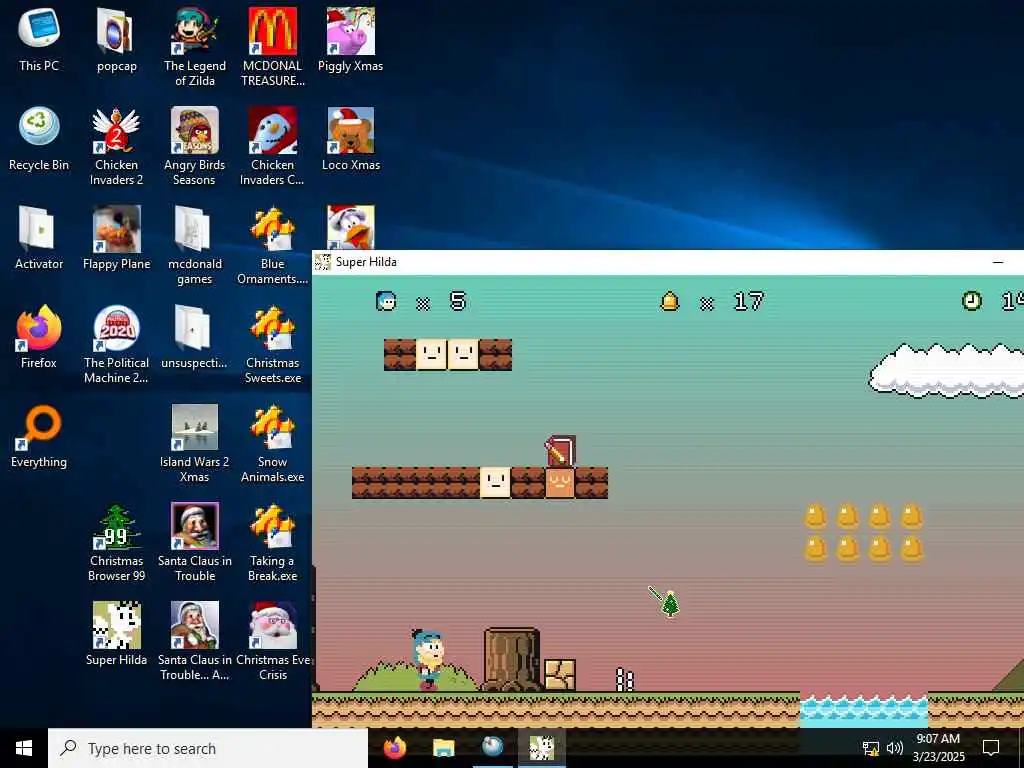Viewport: 1024px width, 768px height.
Task: Click the Super Hilda title bar icon
Action: [x=323, y=262]
